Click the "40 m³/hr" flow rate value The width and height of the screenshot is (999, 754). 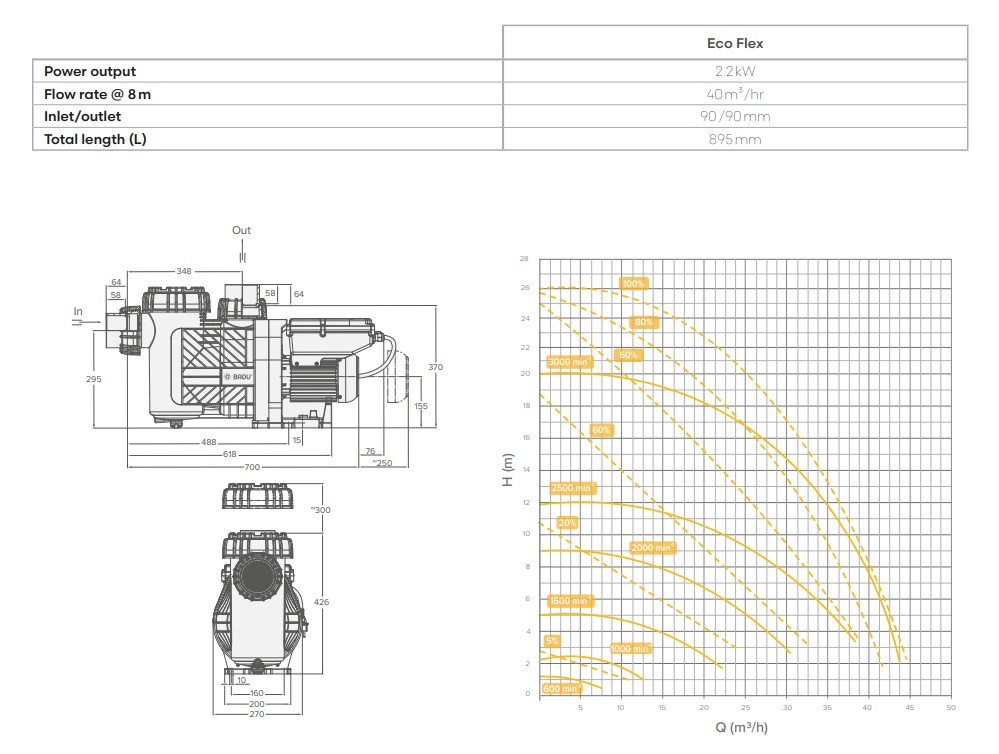(x=735, y=94)
